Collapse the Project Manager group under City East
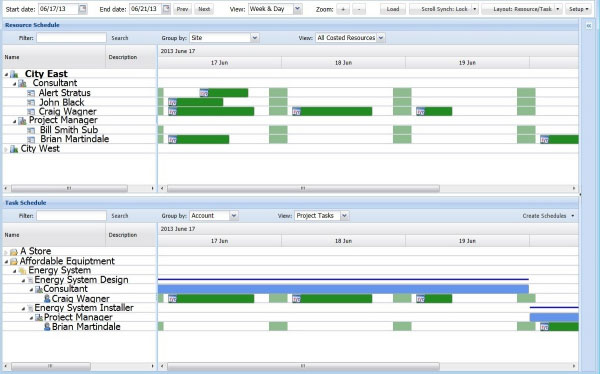600x374 pixels. pos(15,121)
